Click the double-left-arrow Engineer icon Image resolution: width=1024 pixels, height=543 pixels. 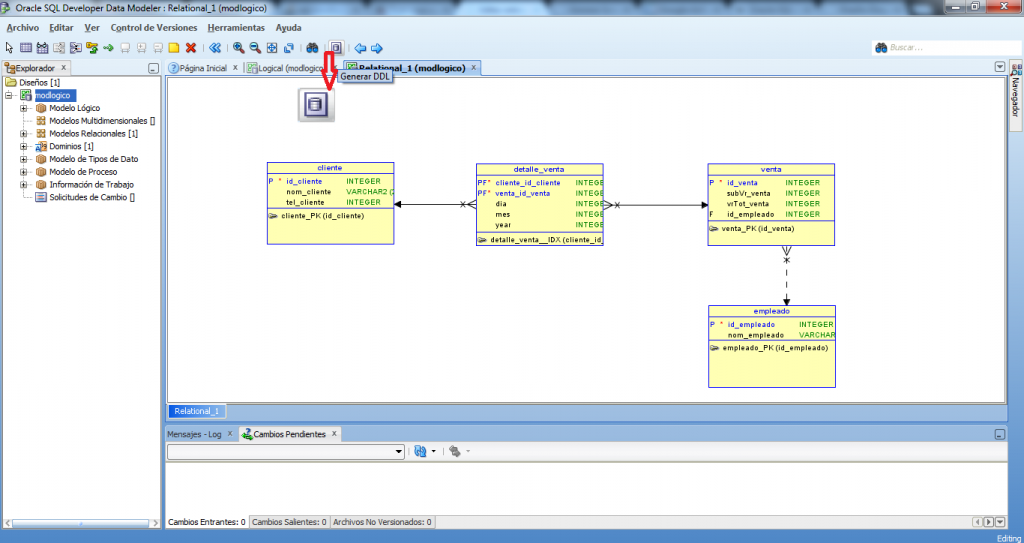click(215, 48)
